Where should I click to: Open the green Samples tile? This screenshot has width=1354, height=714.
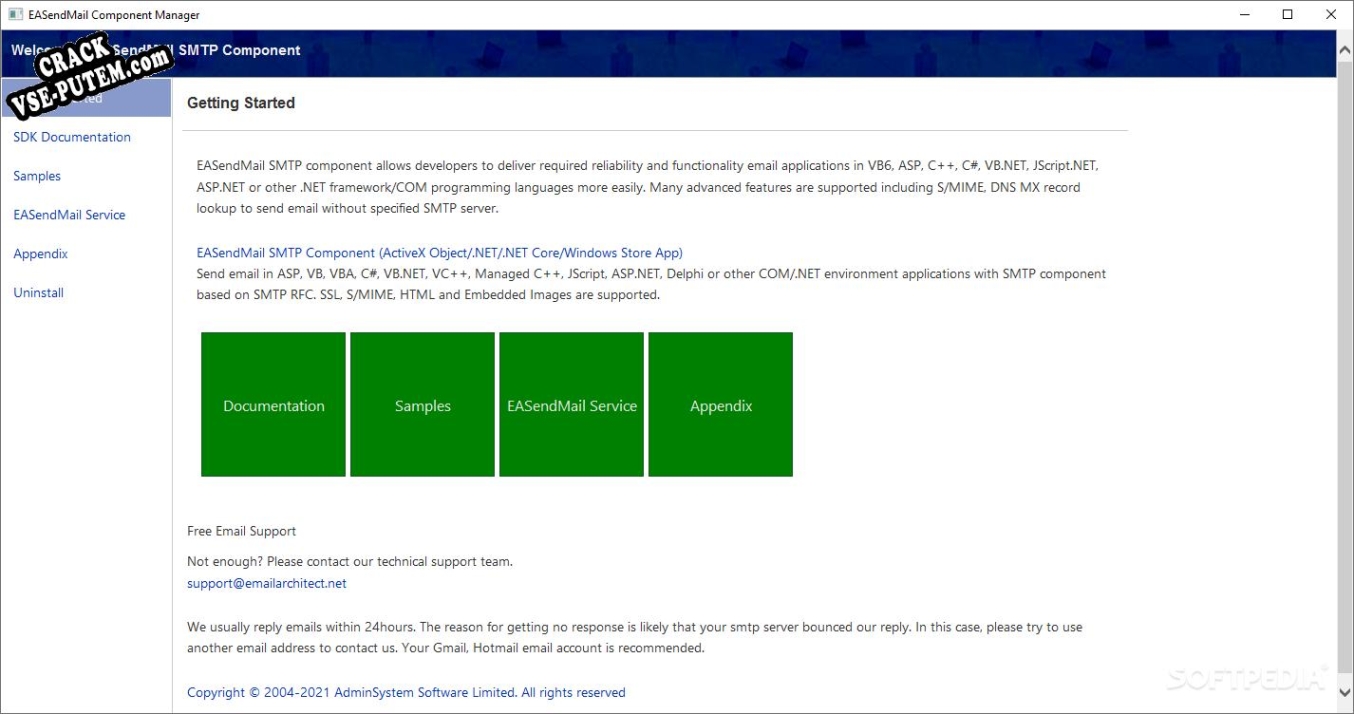(422, 405)
